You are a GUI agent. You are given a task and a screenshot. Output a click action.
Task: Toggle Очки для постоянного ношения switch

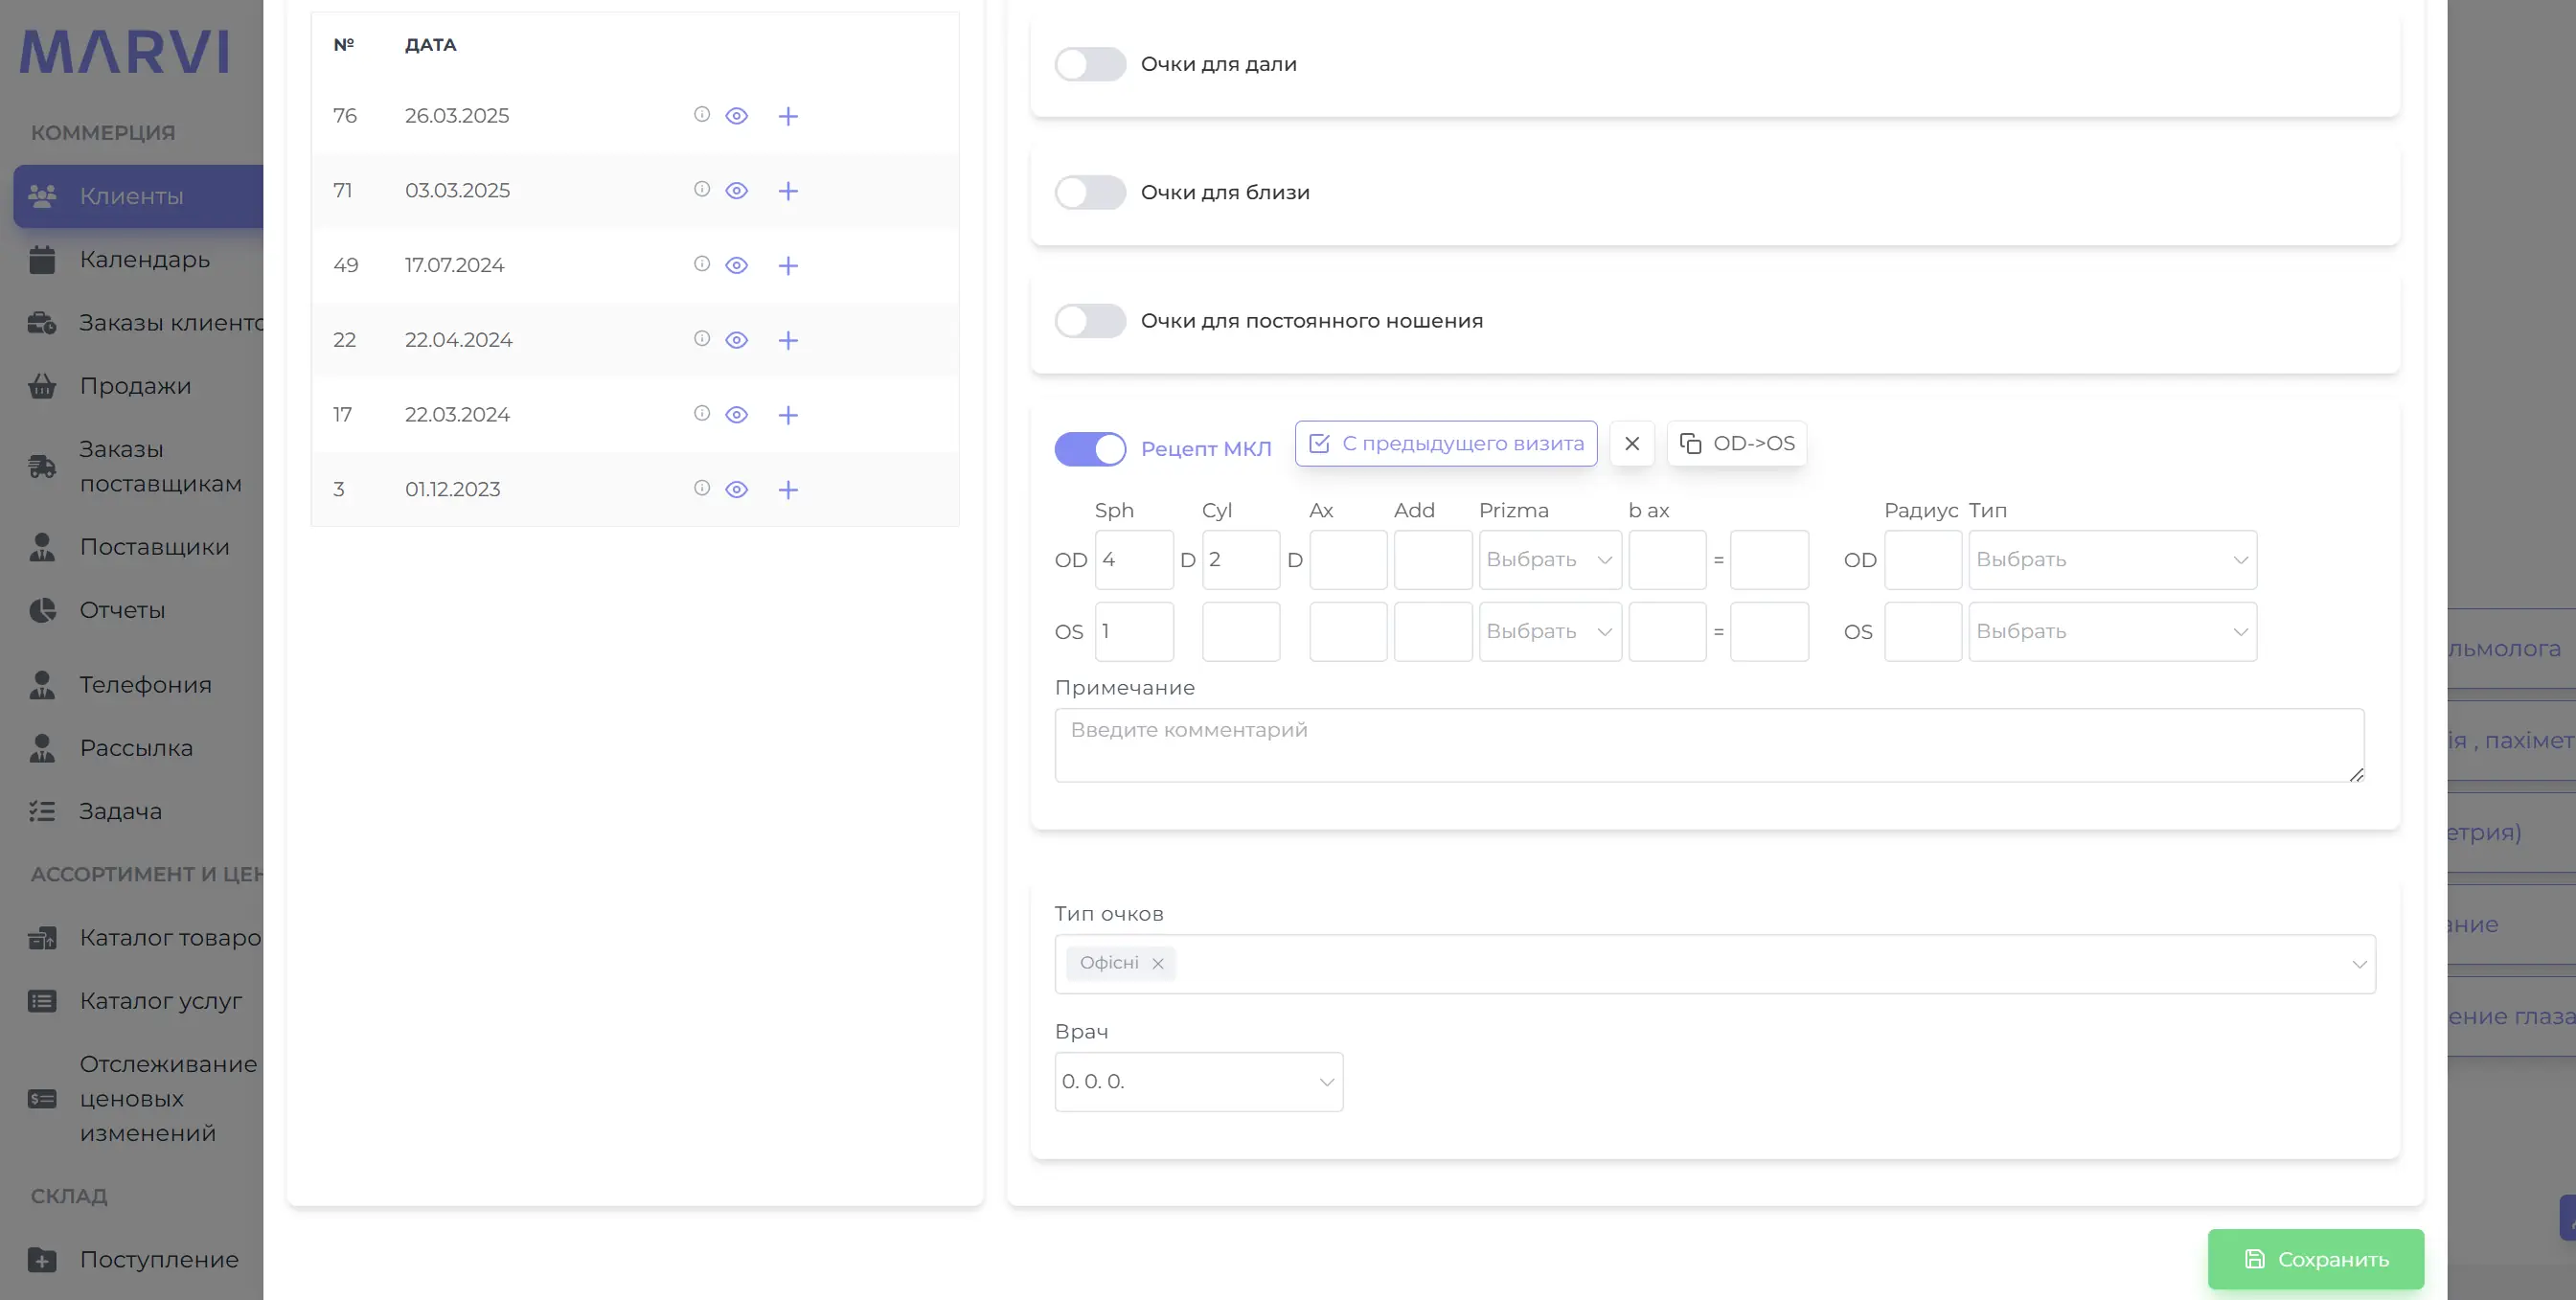coord(1090,321)
